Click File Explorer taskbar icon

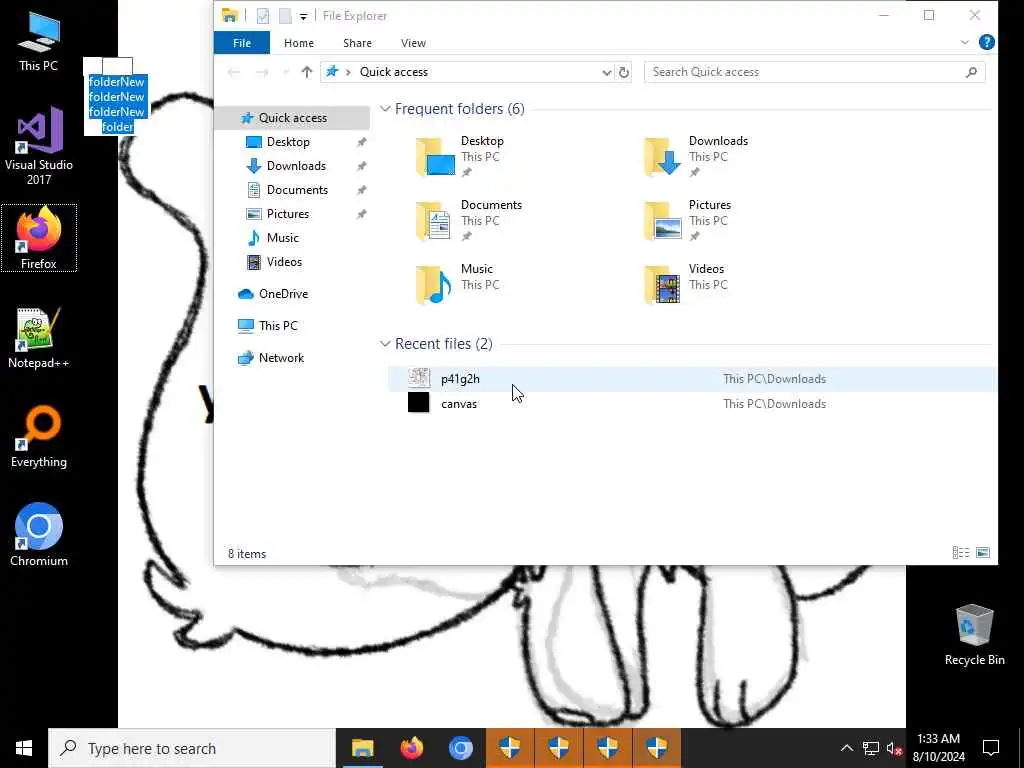point(362,748)
